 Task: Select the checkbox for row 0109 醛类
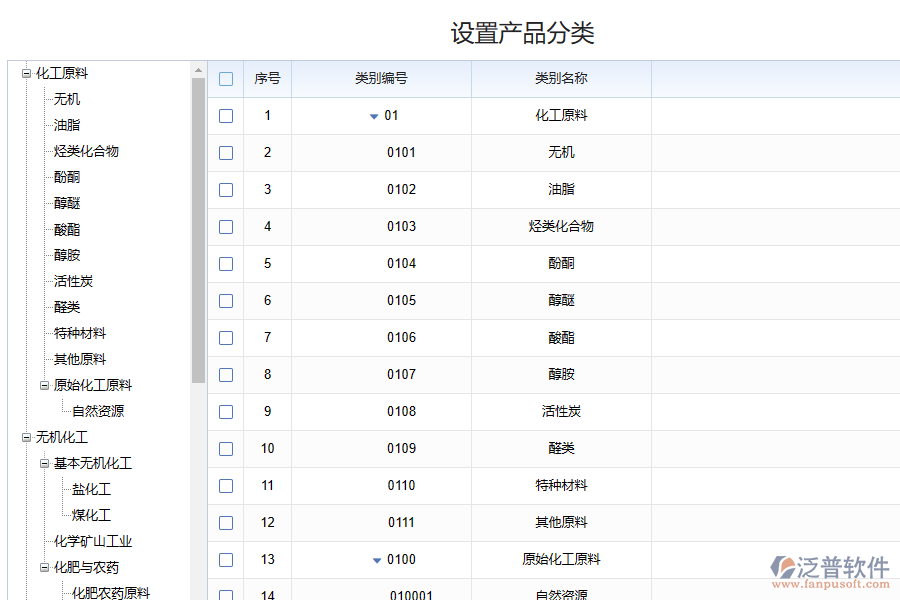pos(226,449)
